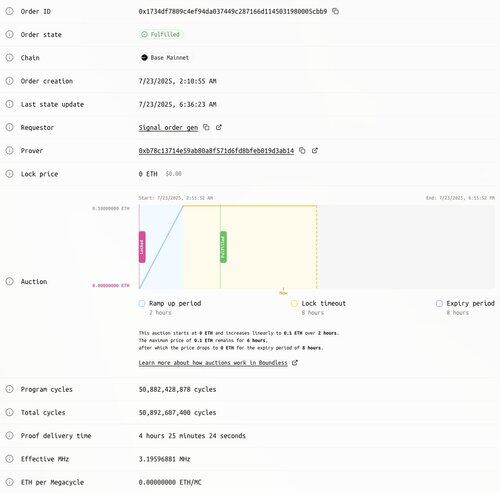Open the Prover address link
This screenshot has height=493, width=500.
tap(216, 151)
